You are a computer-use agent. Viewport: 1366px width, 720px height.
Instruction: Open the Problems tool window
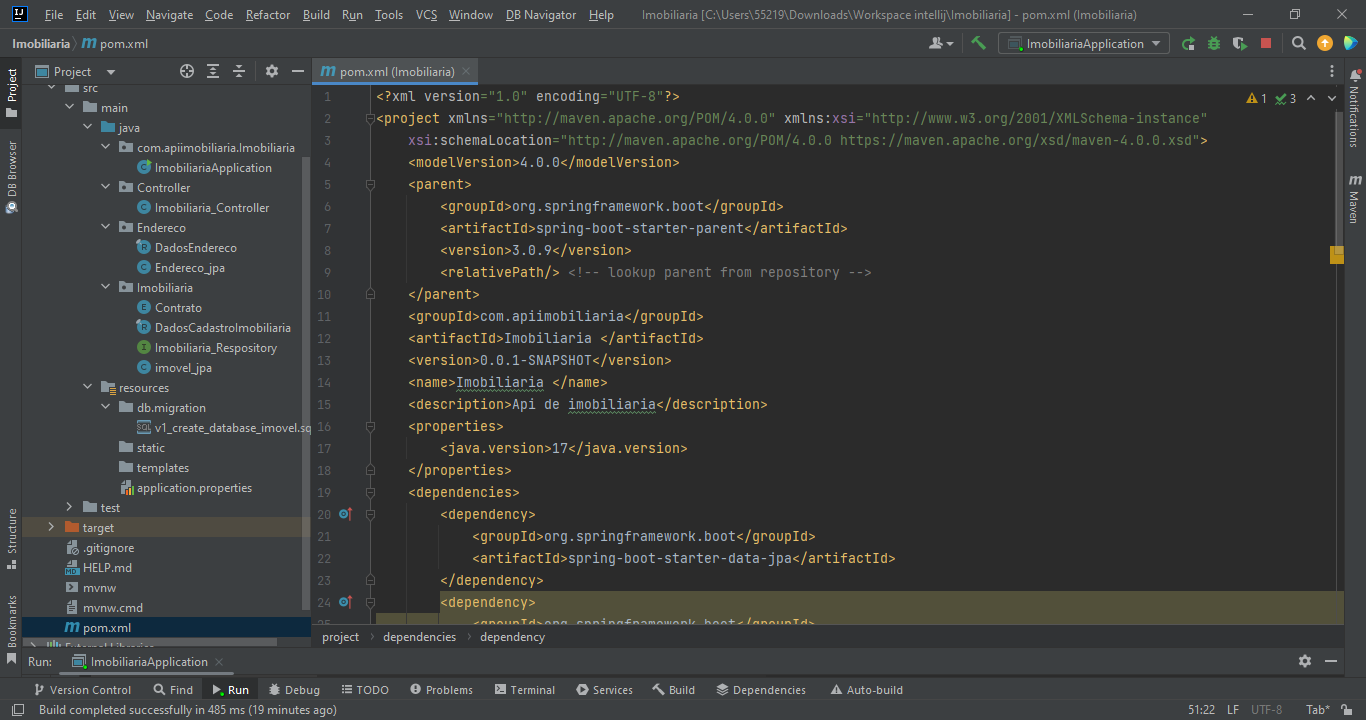tap(440, 690)
